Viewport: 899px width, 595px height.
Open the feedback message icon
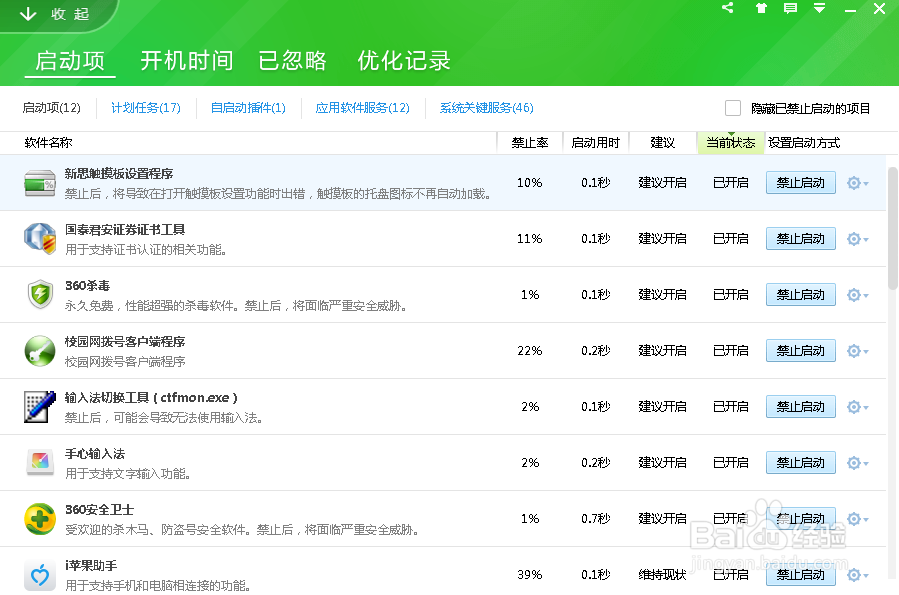tap(790, 9)
